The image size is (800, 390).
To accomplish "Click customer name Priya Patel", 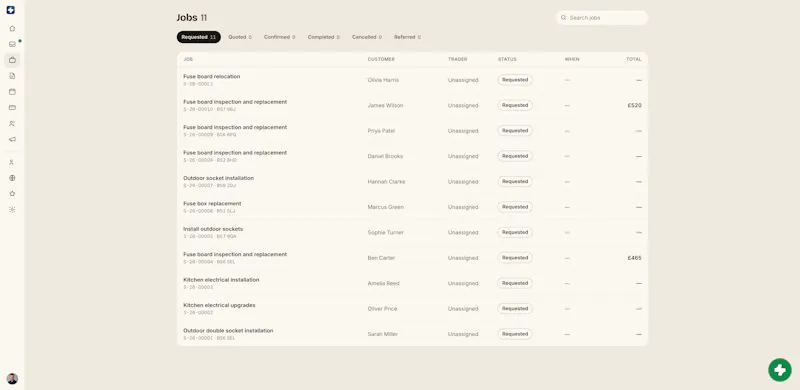I will [x=381, y=131].
